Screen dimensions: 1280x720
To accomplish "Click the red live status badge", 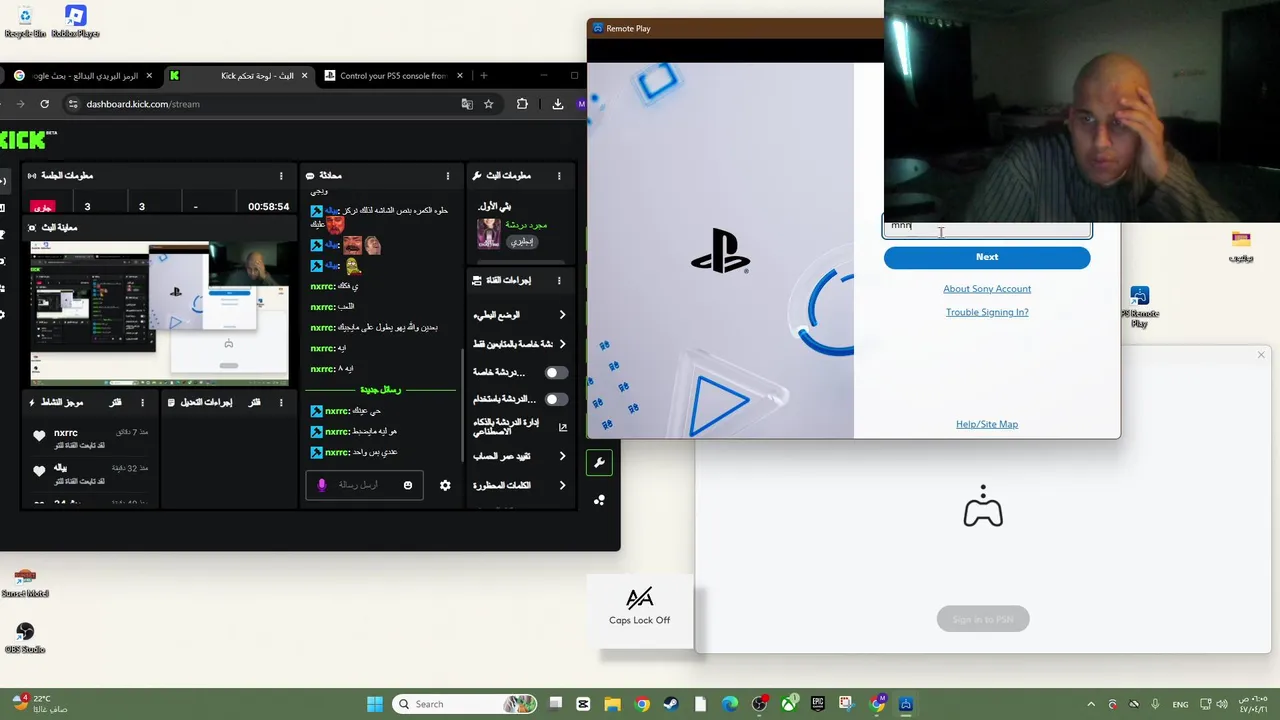I will pyautogui.click(x=42, y=207).
